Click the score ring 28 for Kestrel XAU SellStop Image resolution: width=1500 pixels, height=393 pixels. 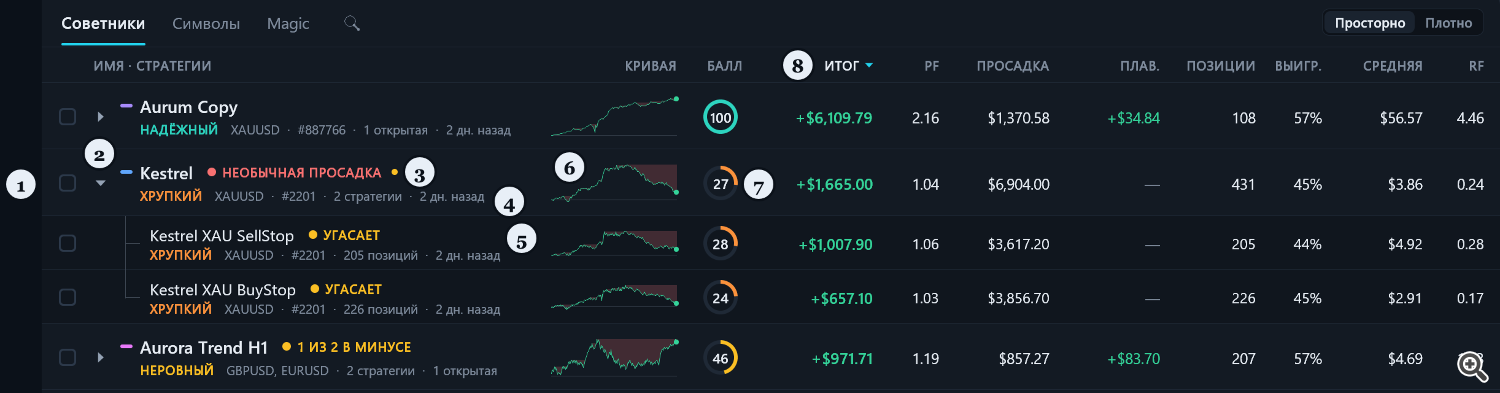pos(720,244)
